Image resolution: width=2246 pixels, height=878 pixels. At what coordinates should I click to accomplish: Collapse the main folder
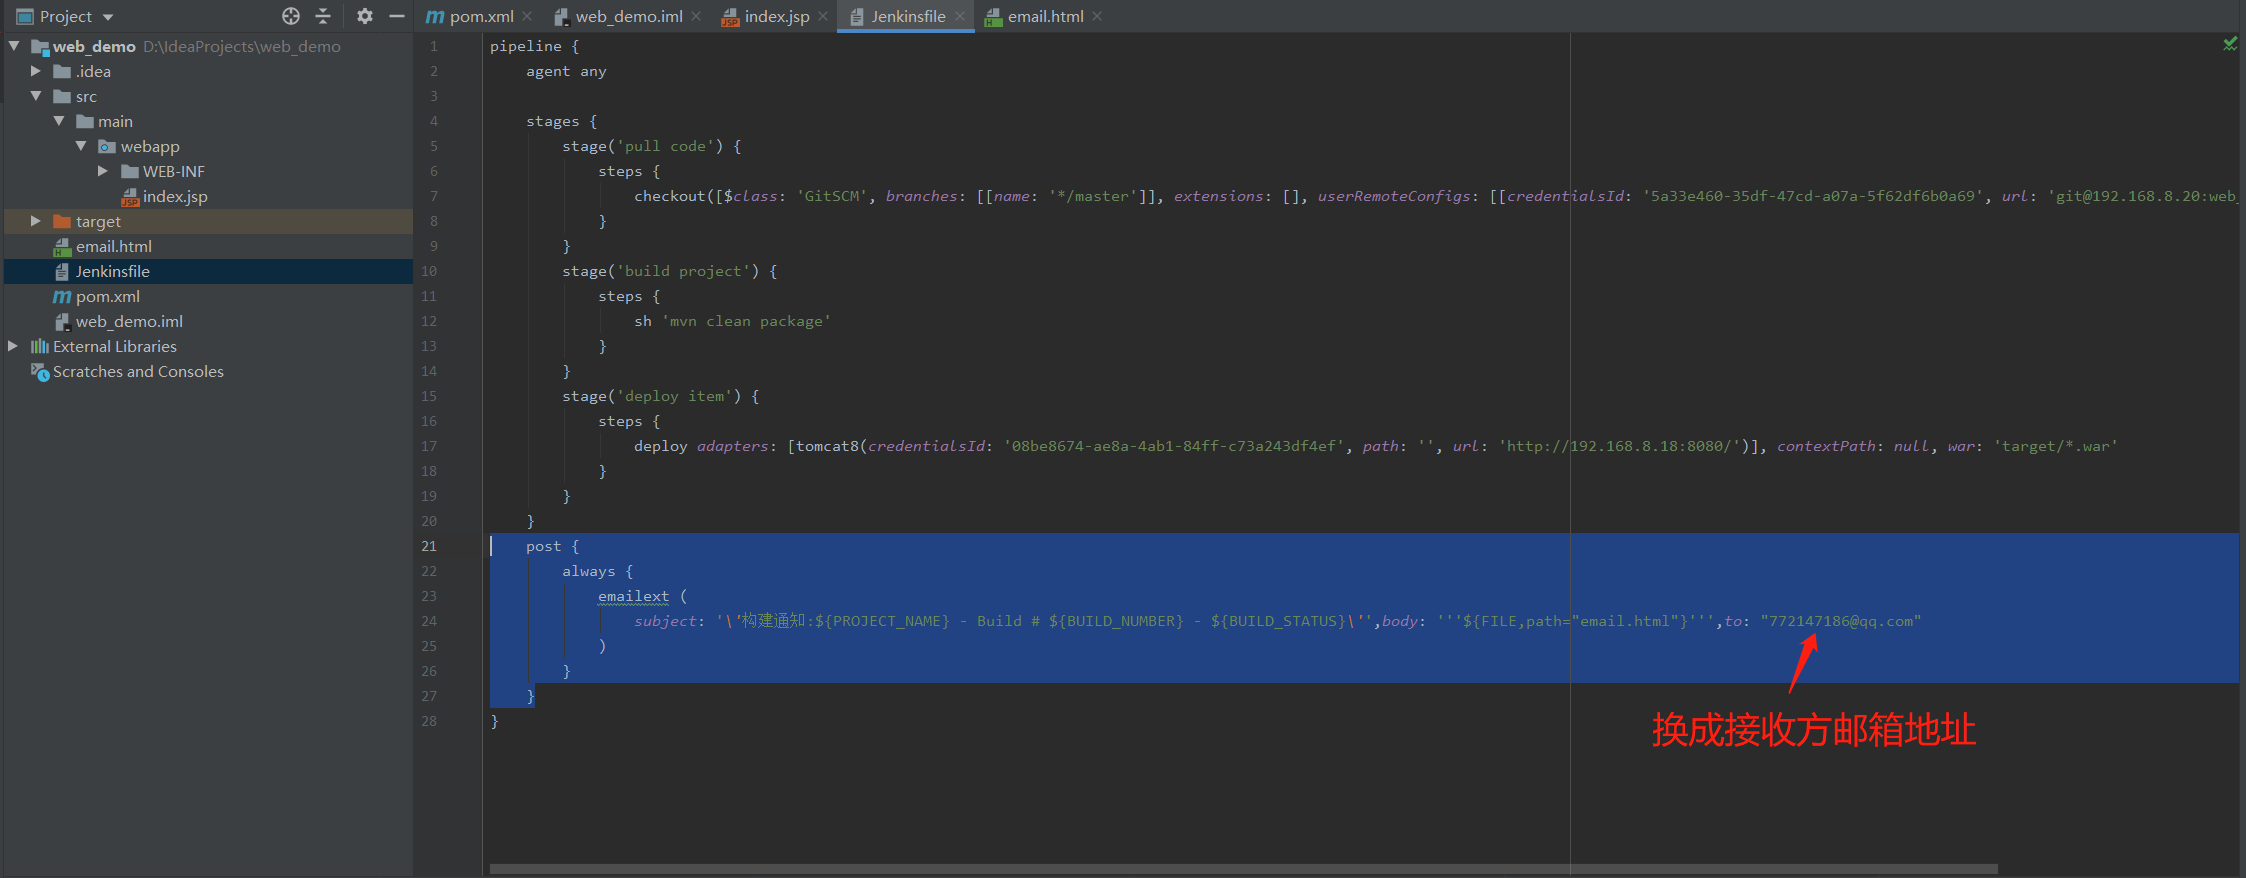click(x=59, y=121)
